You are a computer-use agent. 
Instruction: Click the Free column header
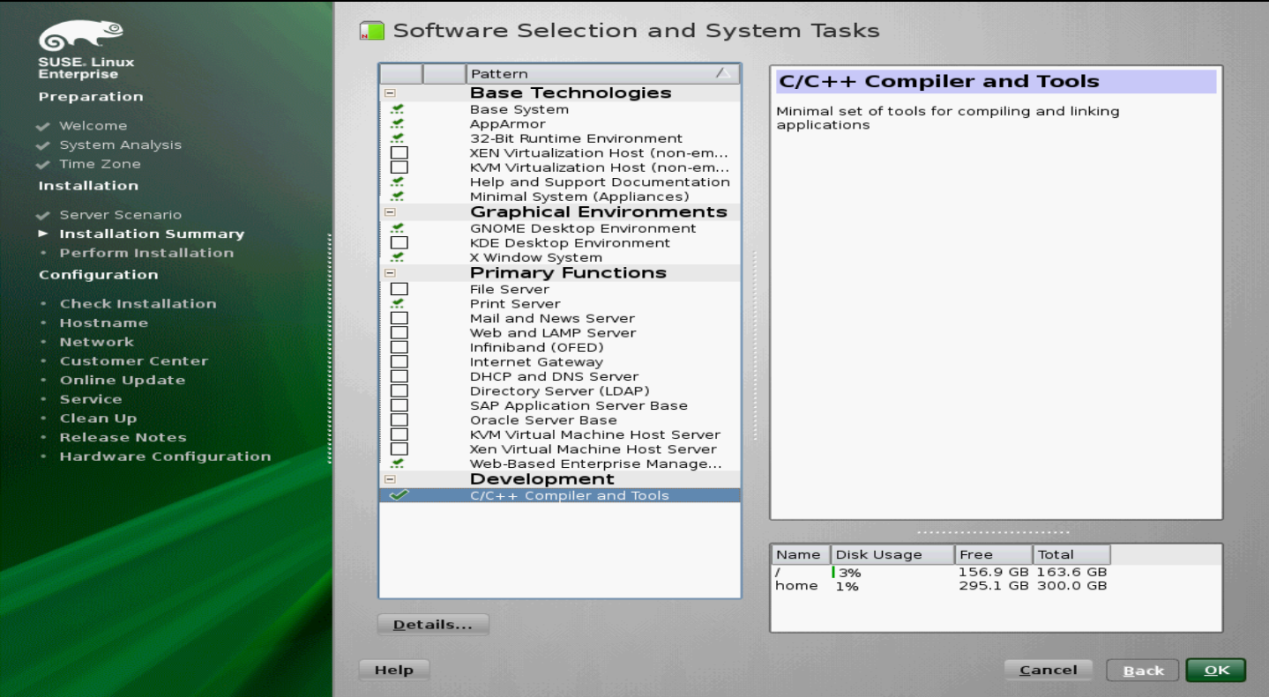tap(994, 554)
